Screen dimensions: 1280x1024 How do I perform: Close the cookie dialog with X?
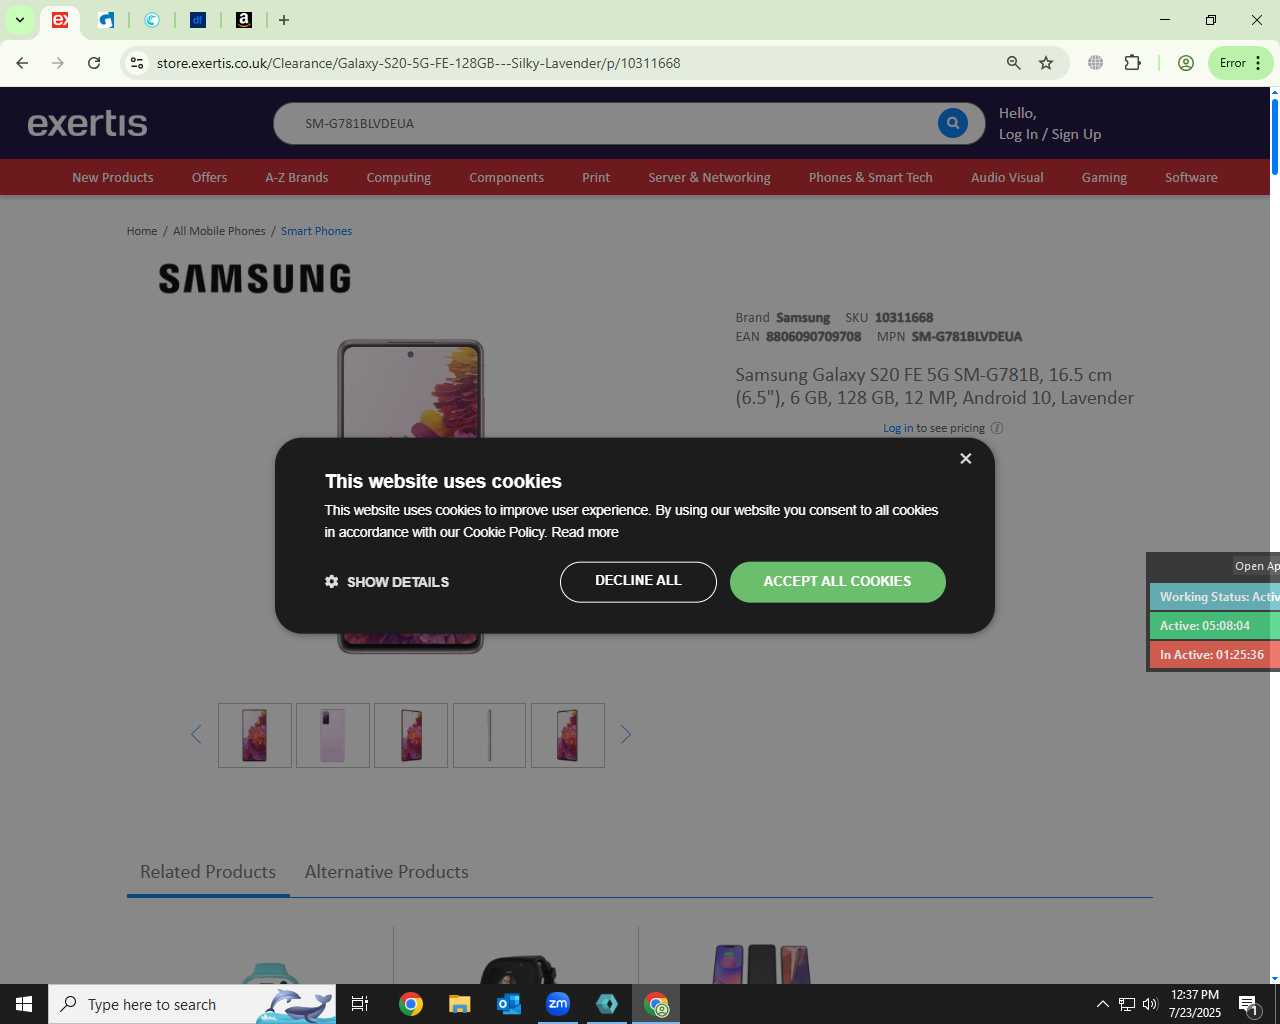[965, 458]
